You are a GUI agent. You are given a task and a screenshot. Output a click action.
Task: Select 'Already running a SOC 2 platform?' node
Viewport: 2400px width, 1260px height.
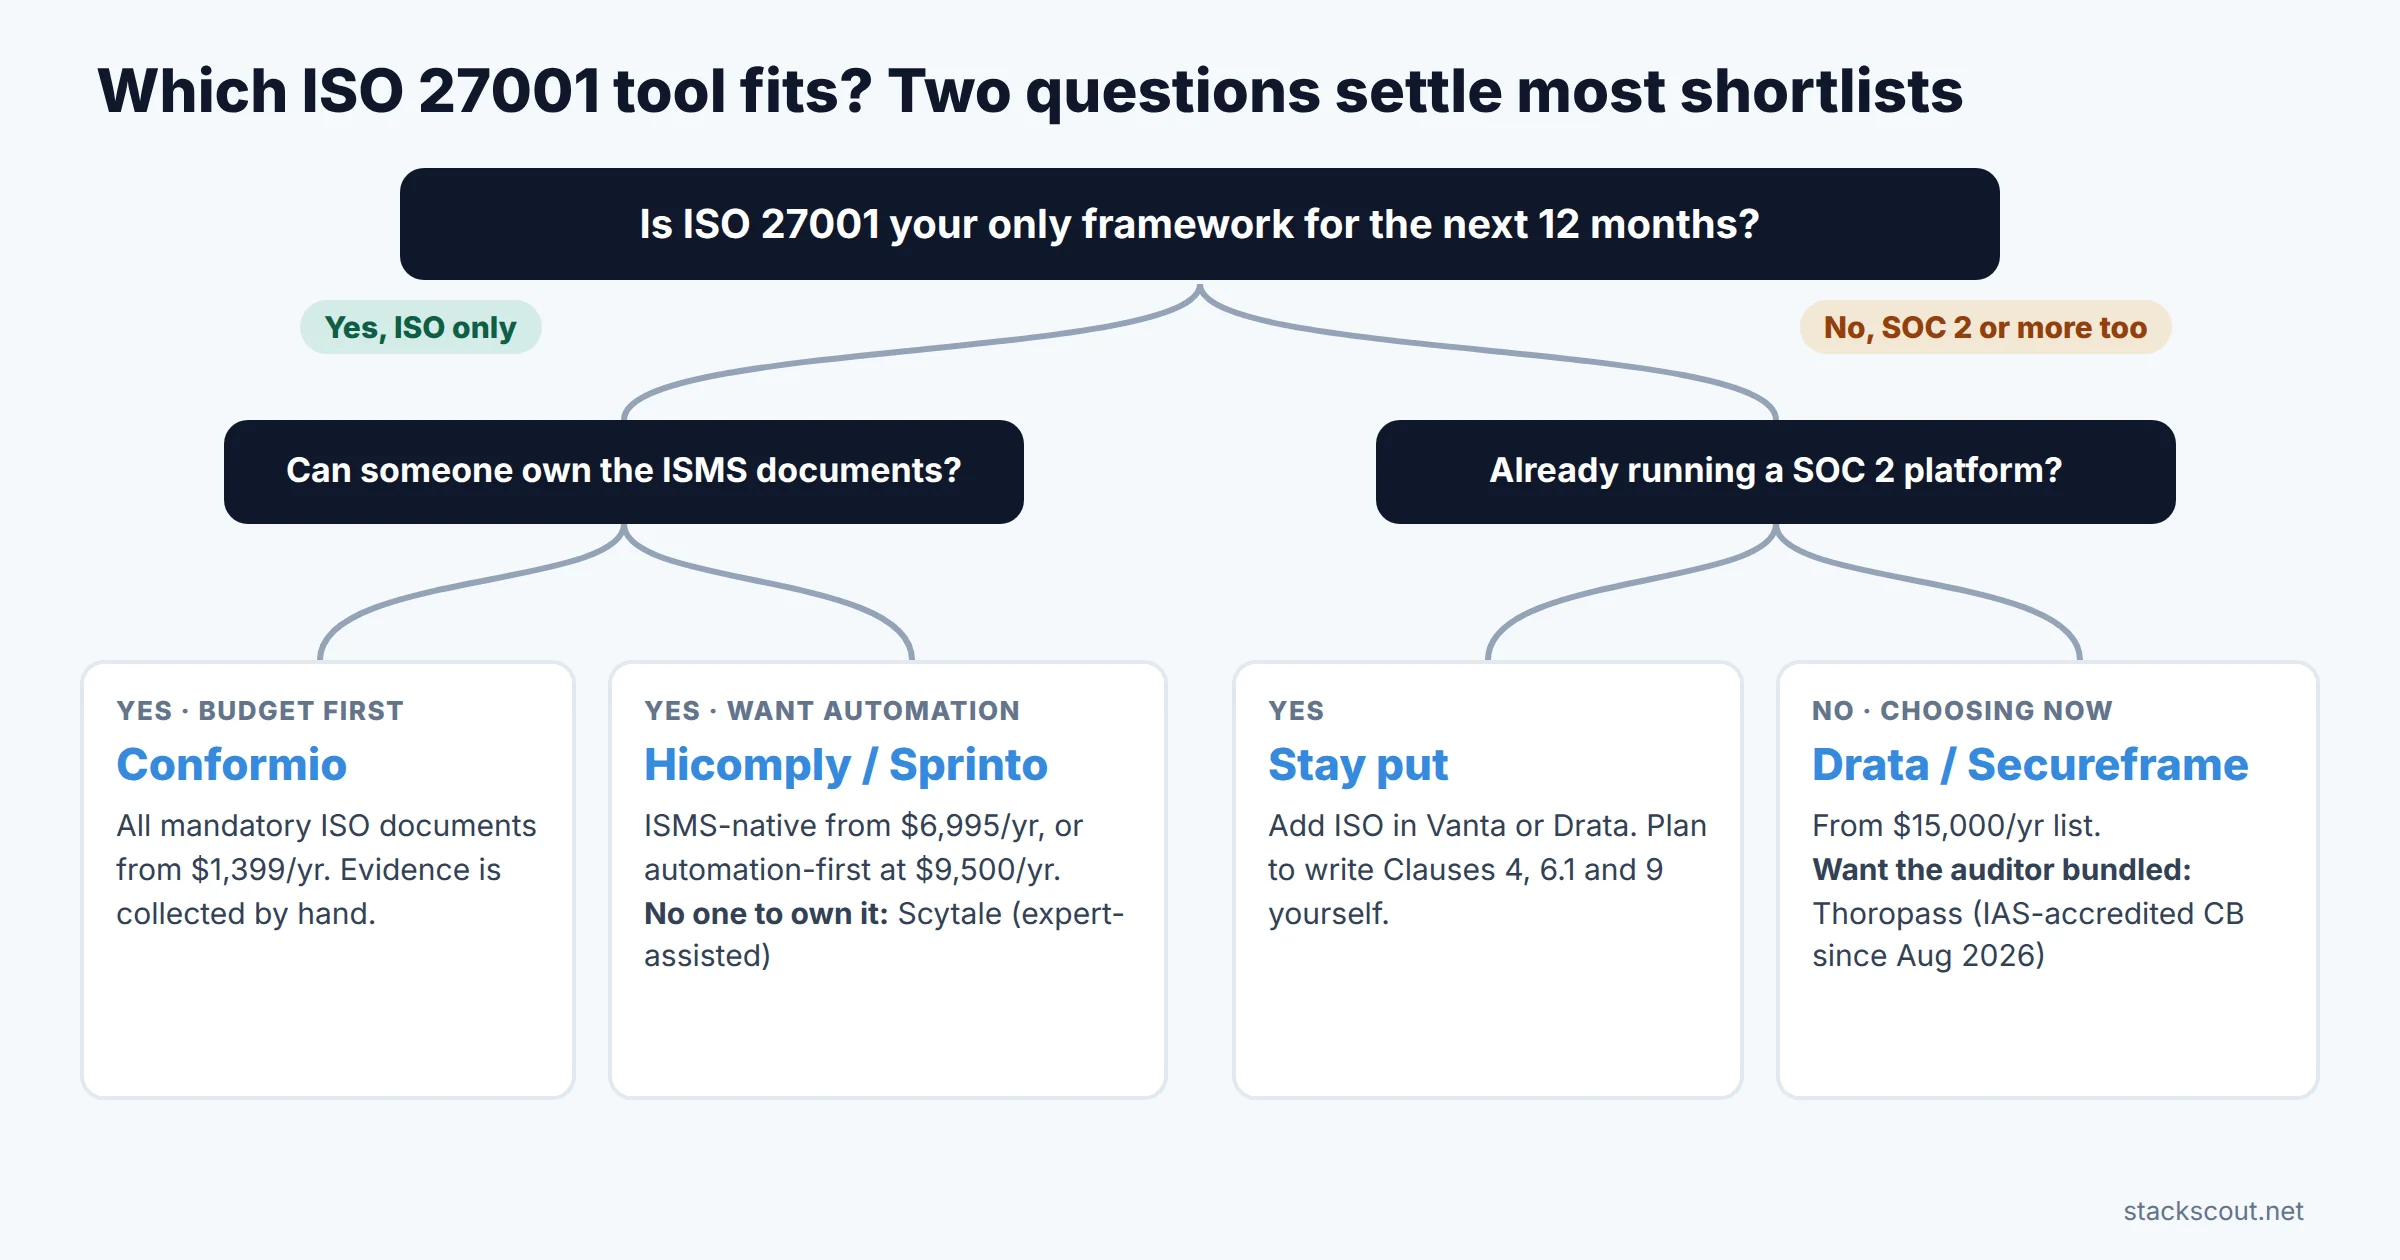[1775, 471]
